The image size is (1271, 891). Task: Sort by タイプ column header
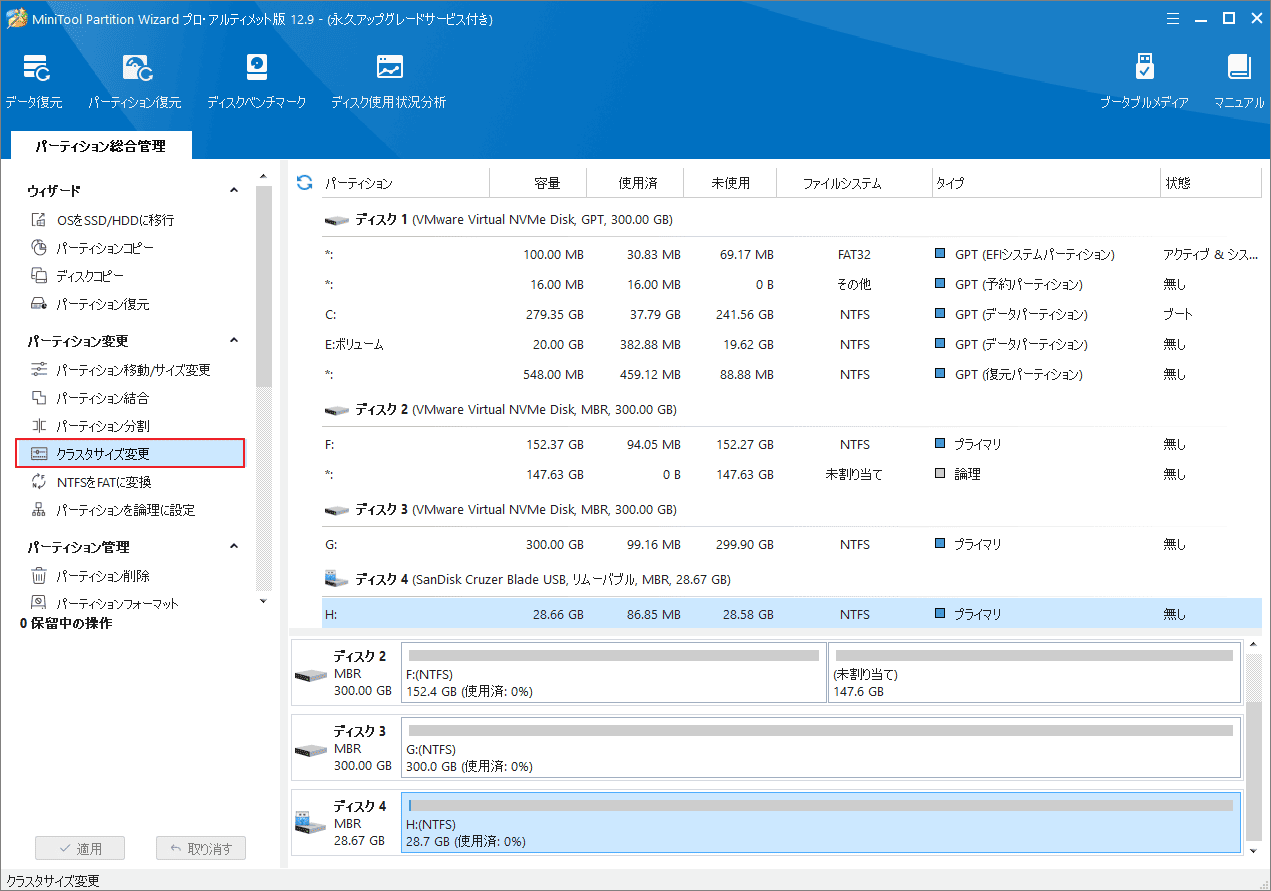[x=1046, y=183]
